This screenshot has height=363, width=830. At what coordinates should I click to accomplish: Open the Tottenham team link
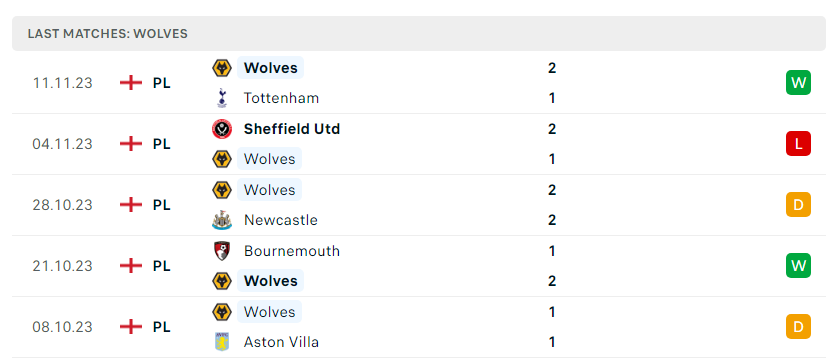click(x=281, y=98)
